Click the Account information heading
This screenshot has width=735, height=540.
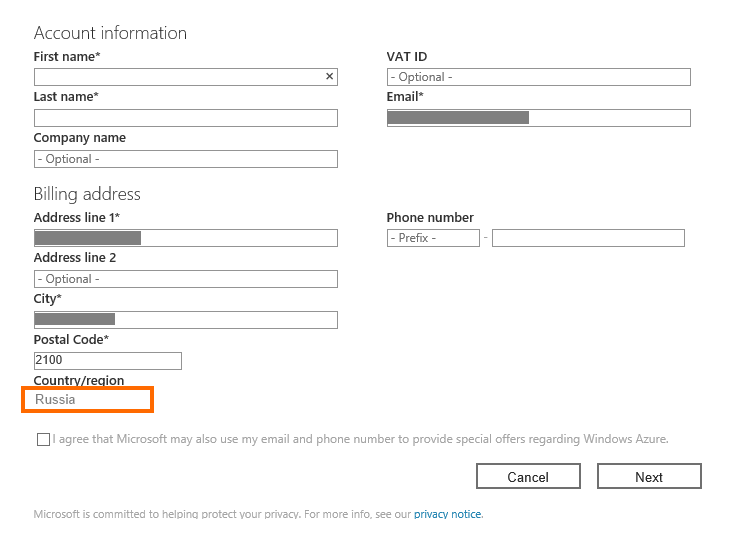(x=110, y=33)
